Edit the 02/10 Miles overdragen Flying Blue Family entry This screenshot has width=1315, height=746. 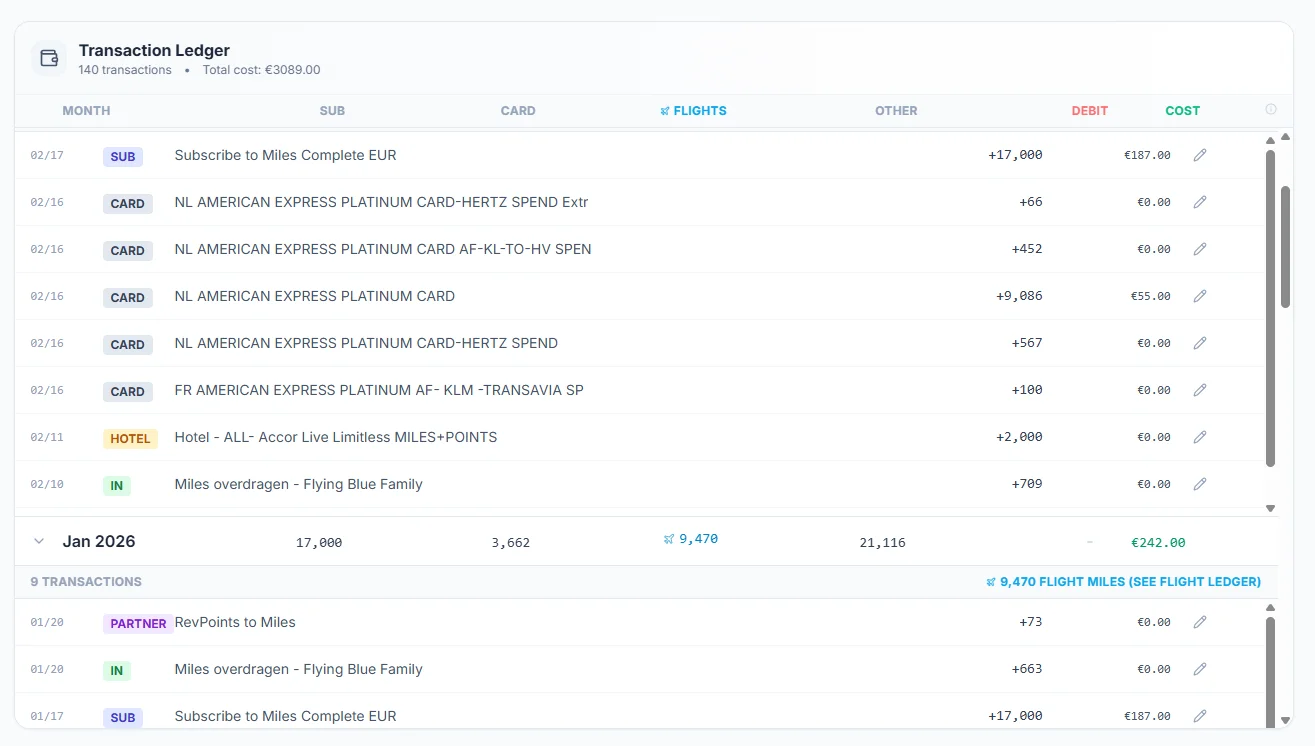click(1199, 483)
